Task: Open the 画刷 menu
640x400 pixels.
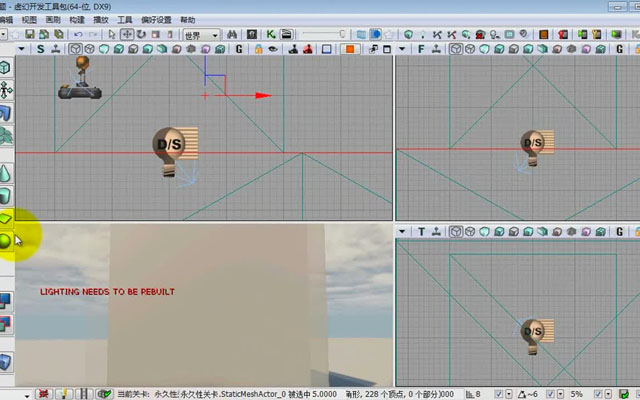Action: click(x=53, y=20)
